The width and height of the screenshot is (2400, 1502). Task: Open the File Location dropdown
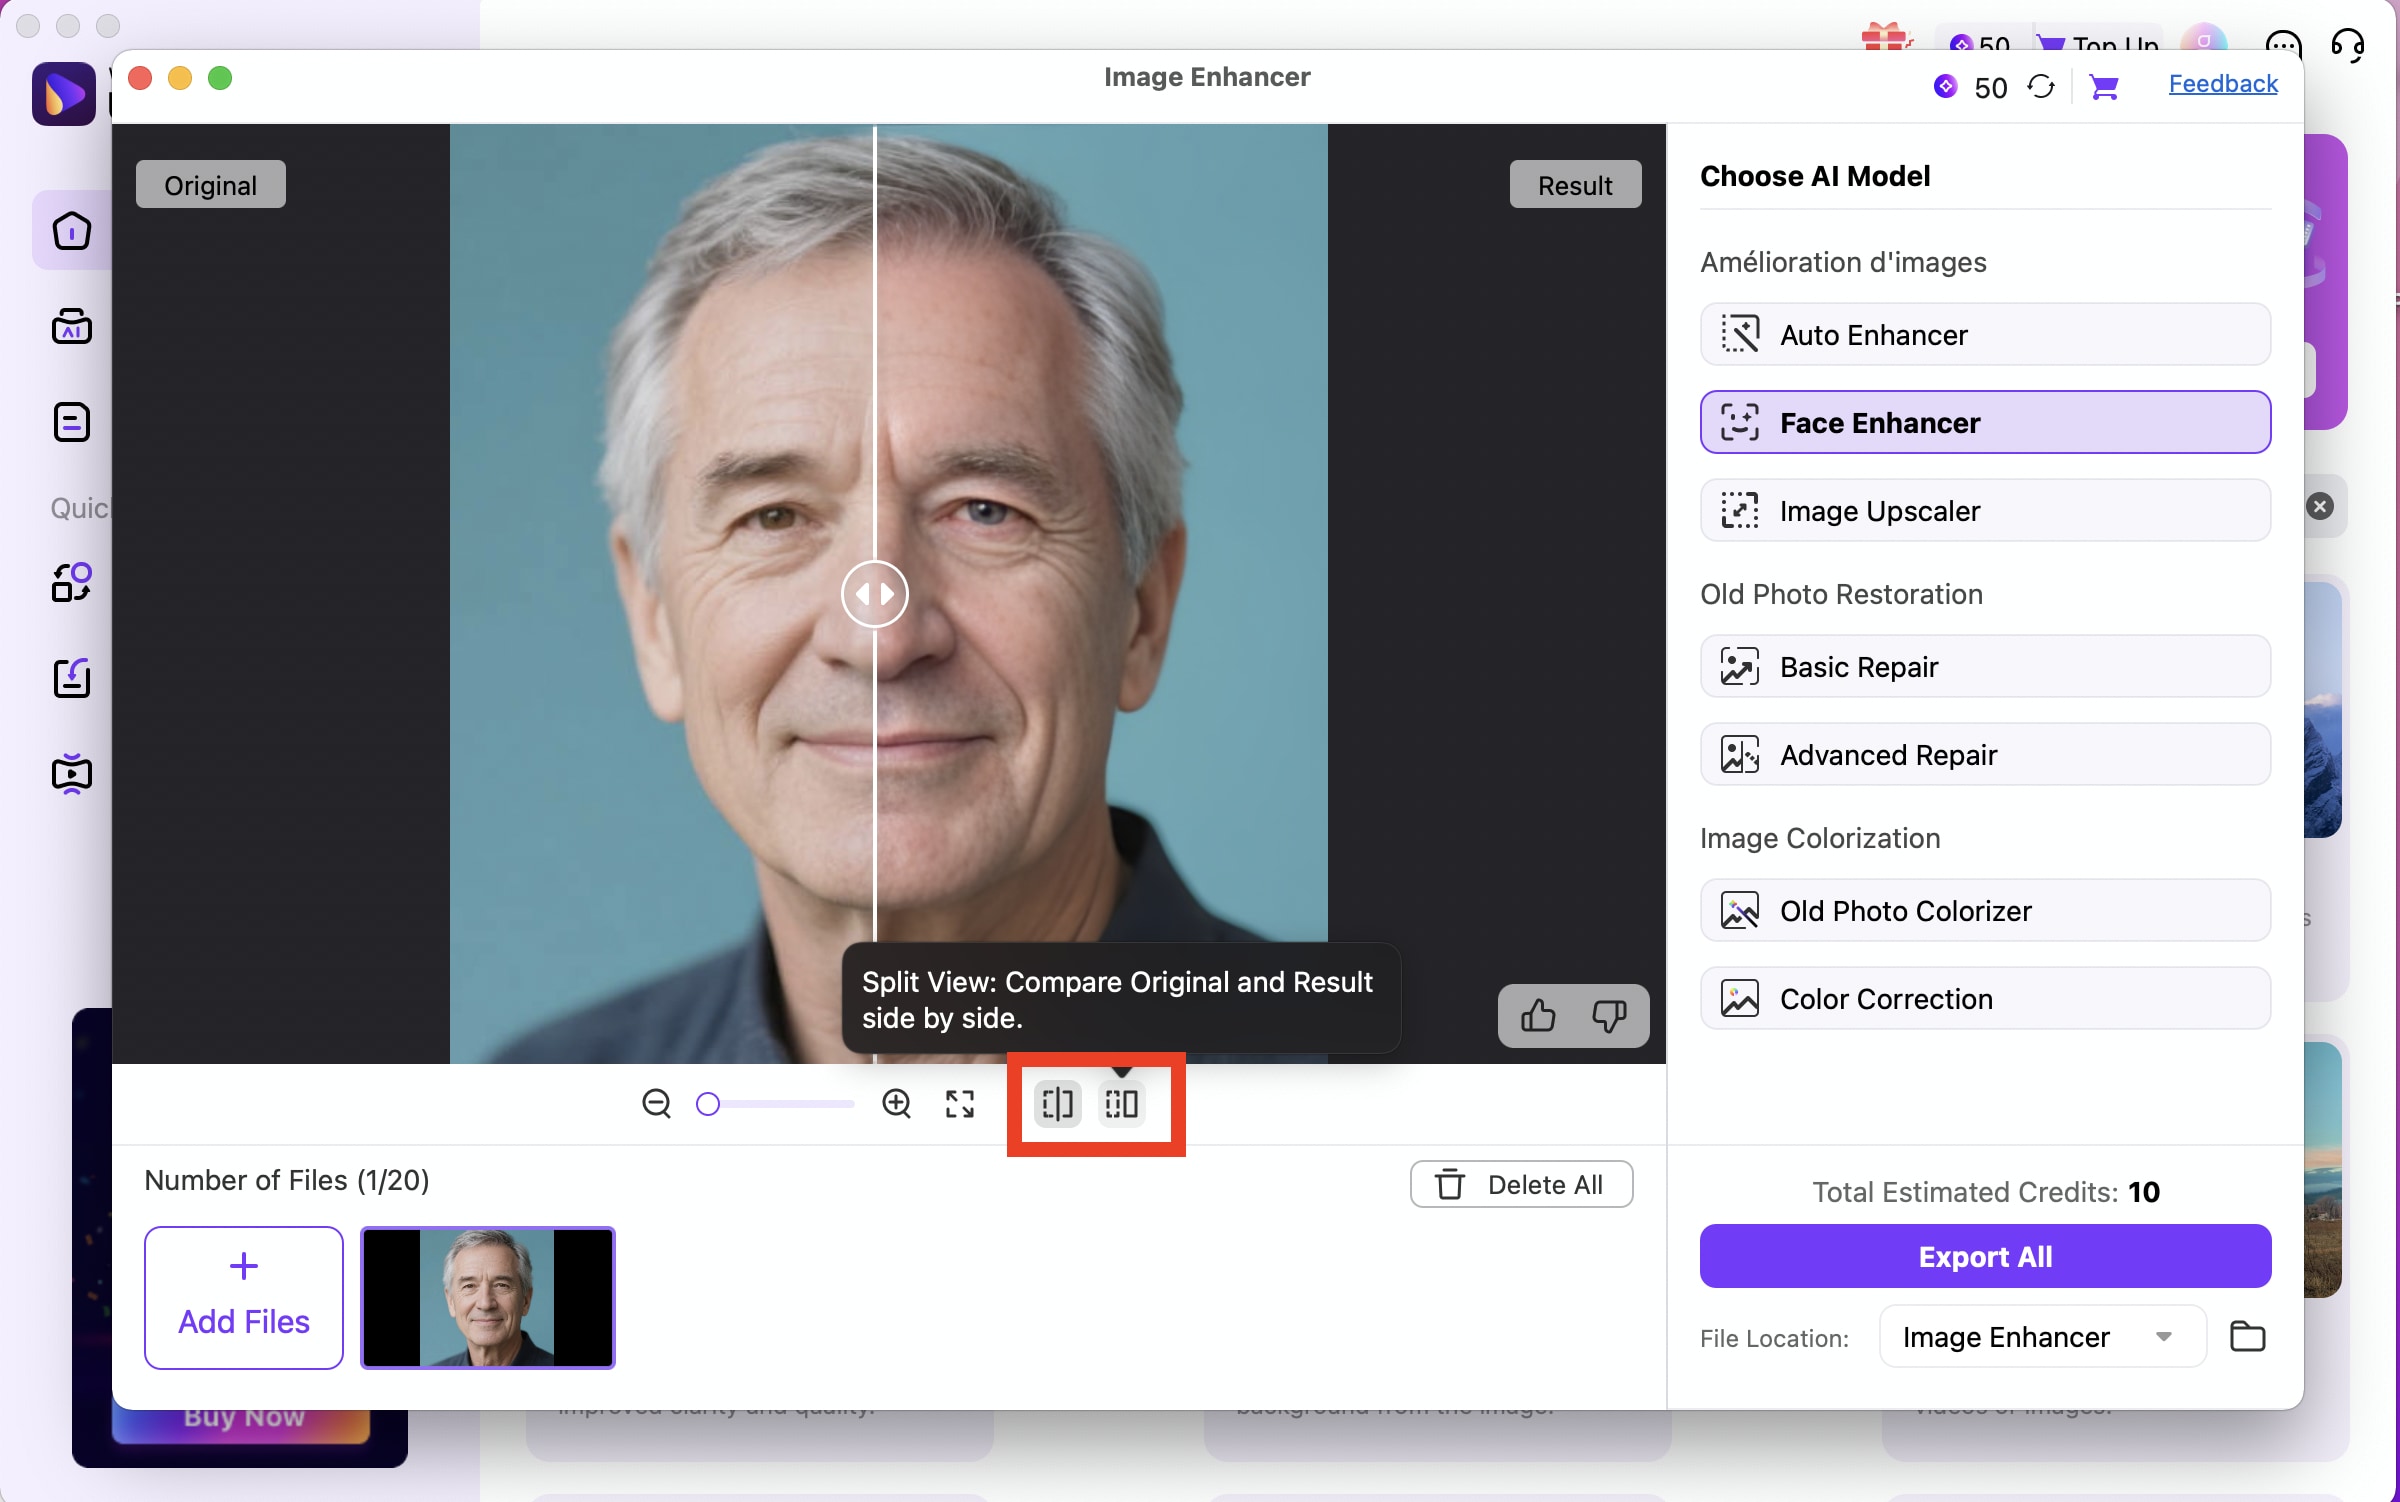coord(2041,1337)
